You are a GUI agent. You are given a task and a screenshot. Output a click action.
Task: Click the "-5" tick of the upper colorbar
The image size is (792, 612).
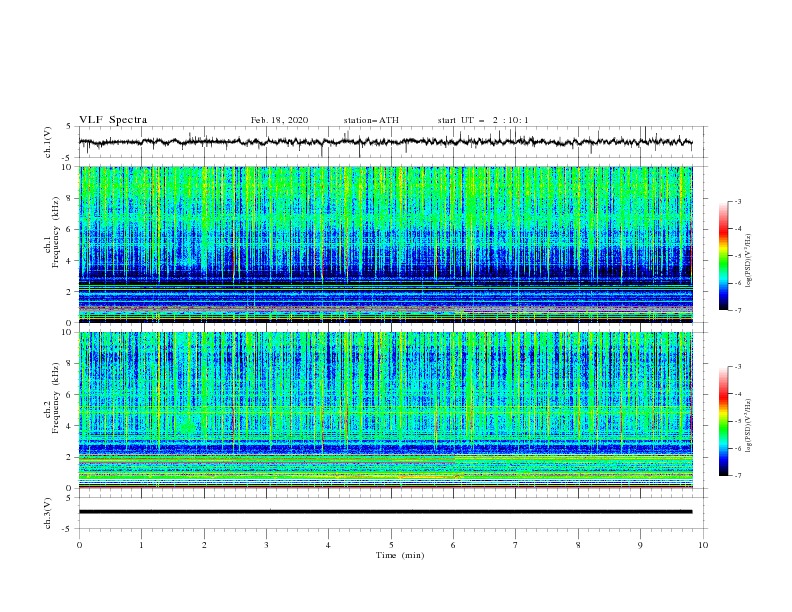(737, 256)
